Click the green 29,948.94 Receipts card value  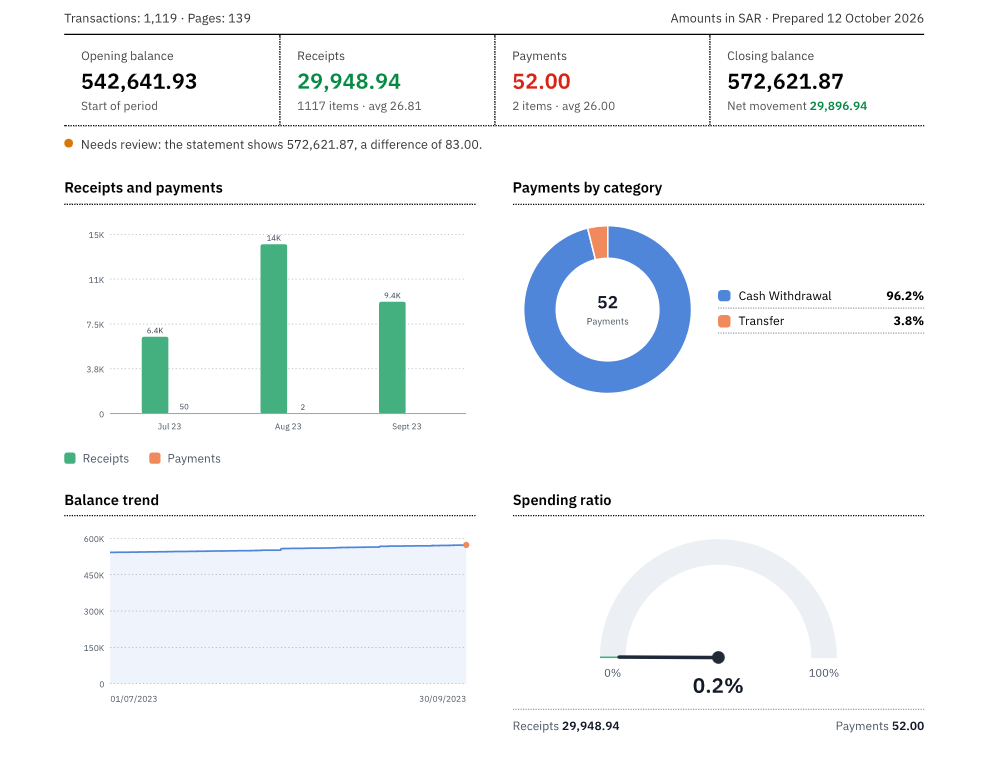[349, 81]
